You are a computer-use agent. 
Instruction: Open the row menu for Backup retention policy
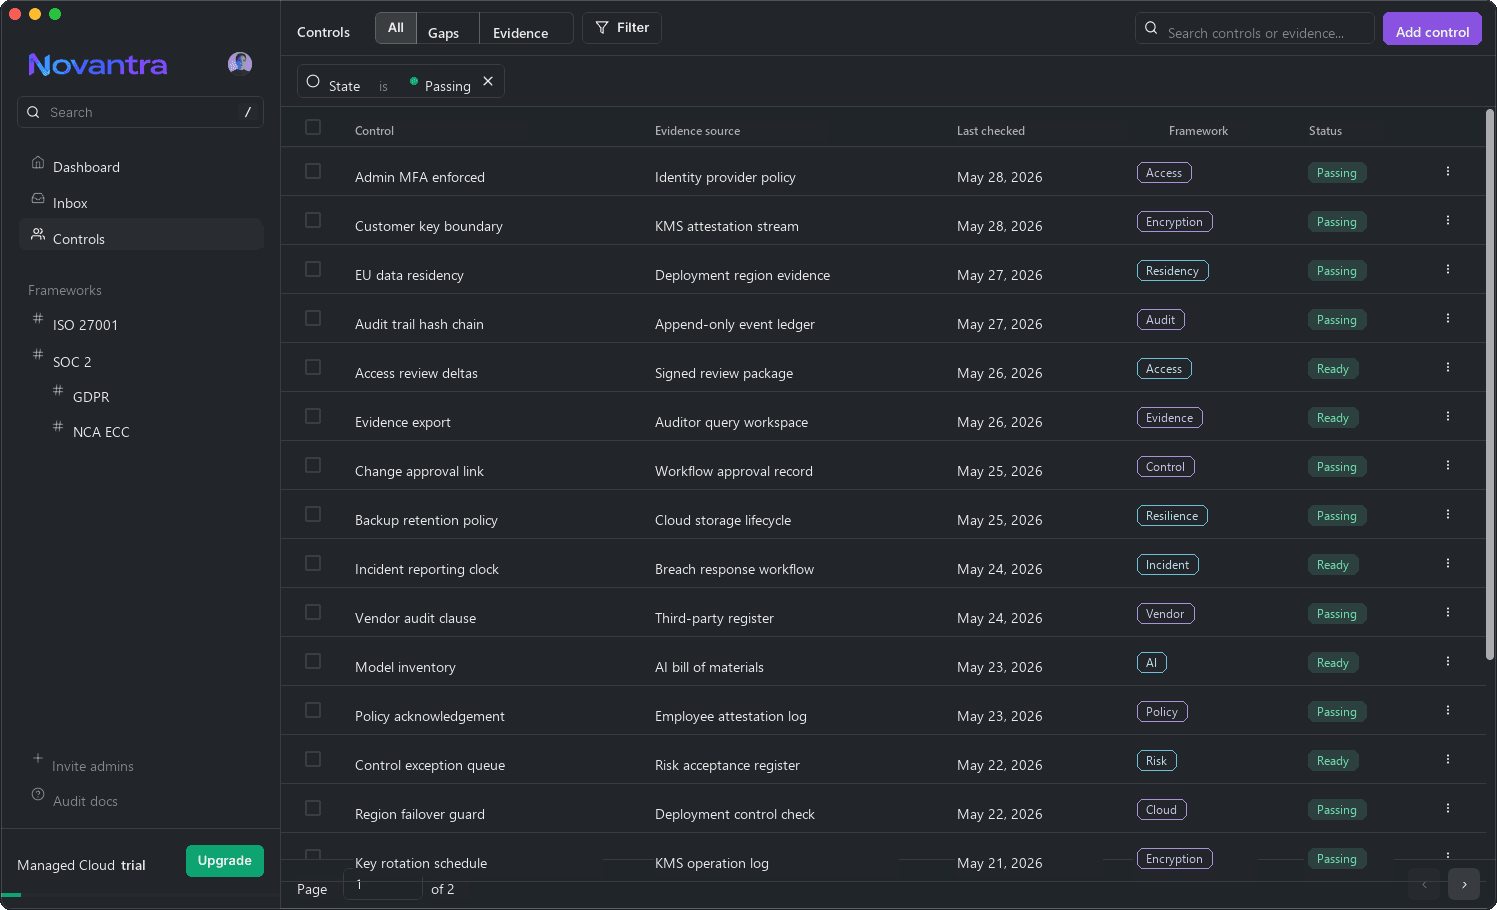pos(1447,514)
